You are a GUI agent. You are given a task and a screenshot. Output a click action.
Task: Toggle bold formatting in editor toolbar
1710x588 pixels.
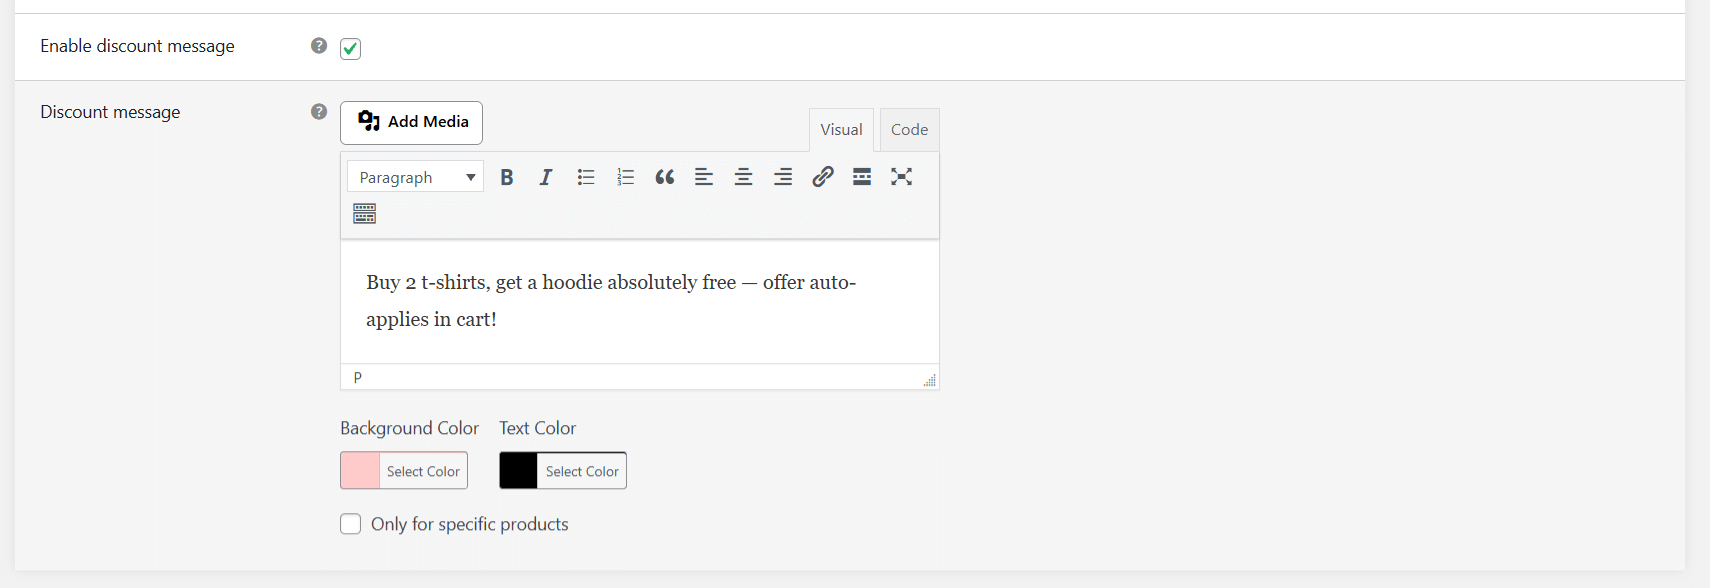click(x=507, y=177)
